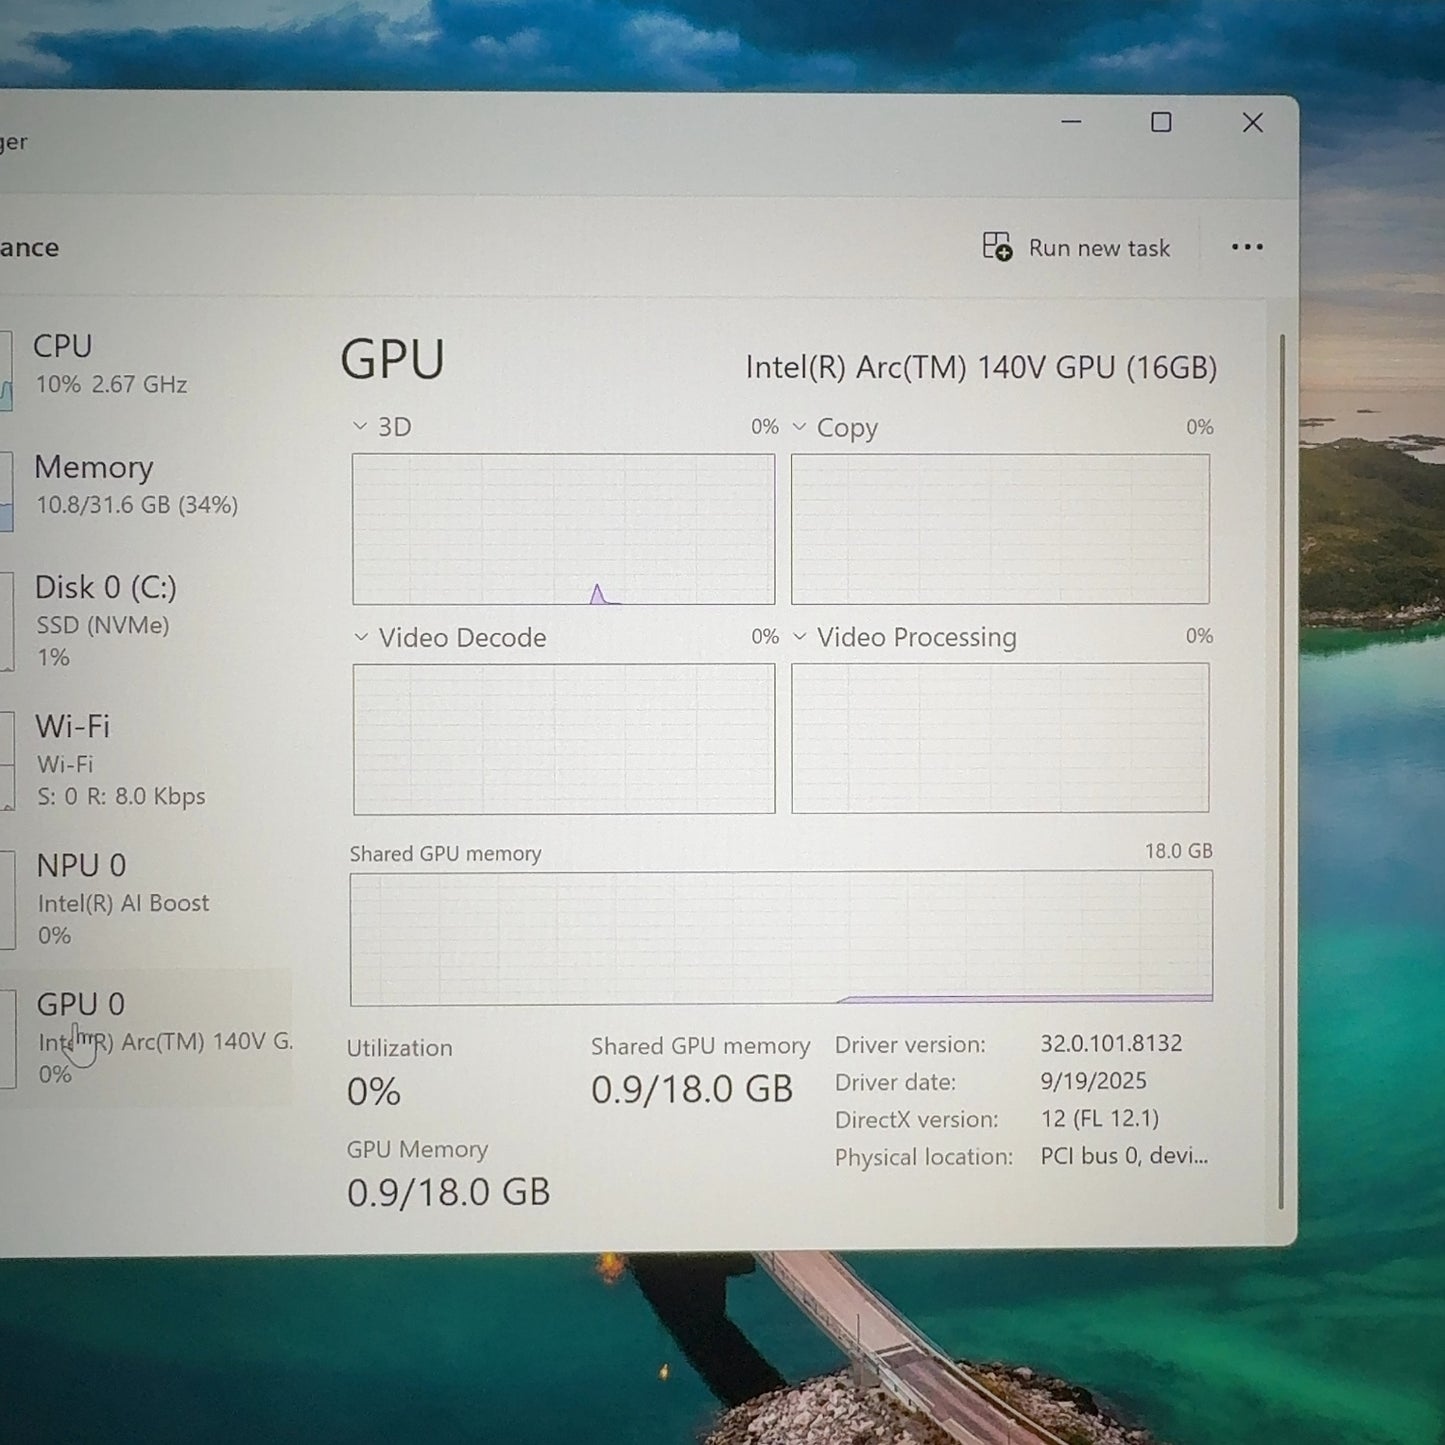Viewport: 1445px width, 1445px height.
Task: Select CPU in the performance sidebar
Action: [x=110, y=364]
